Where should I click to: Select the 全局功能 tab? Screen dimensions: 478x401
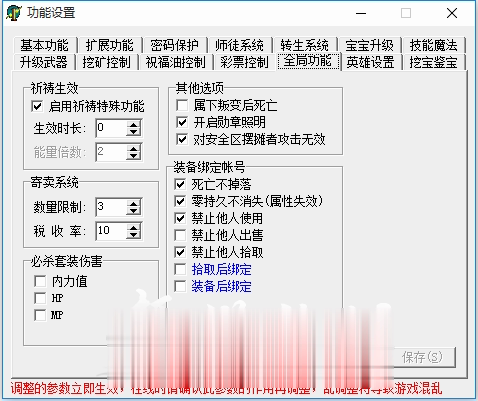click(x=308, y=61)
